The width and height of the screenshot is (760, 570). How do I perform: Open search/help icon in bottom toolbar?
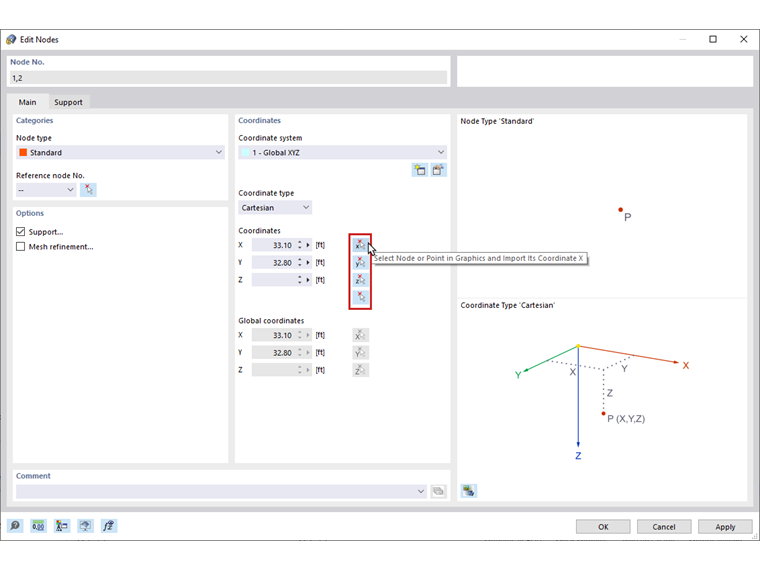click(15, 526)
